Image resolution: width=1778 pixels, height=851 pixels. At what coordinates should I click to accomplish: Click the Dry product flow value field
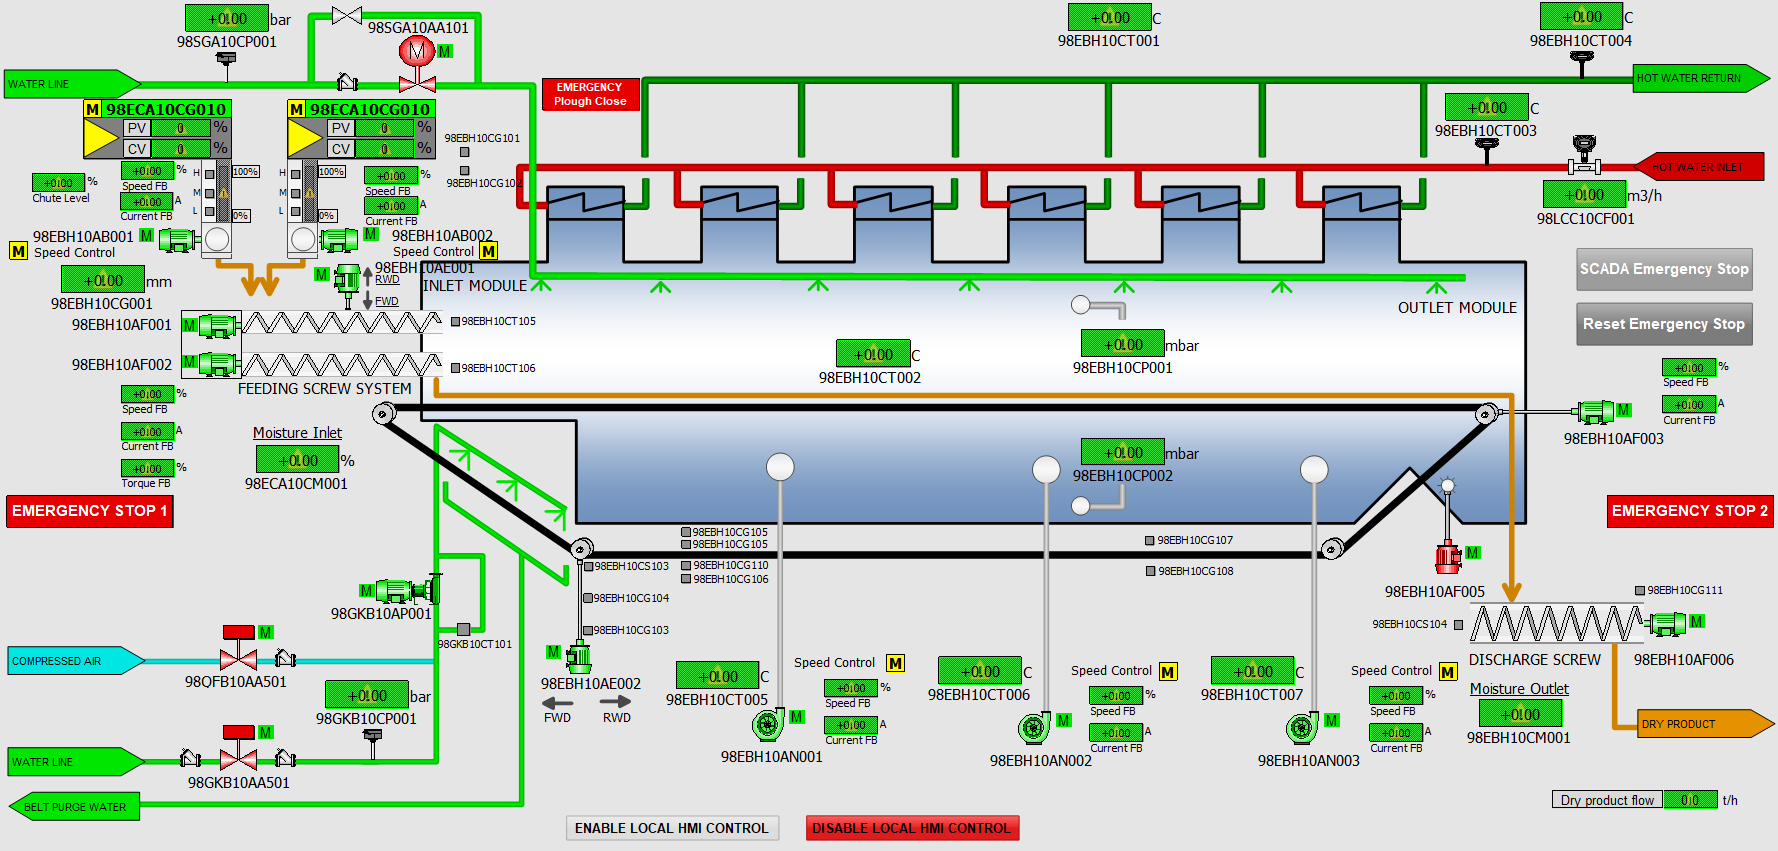1689,800
